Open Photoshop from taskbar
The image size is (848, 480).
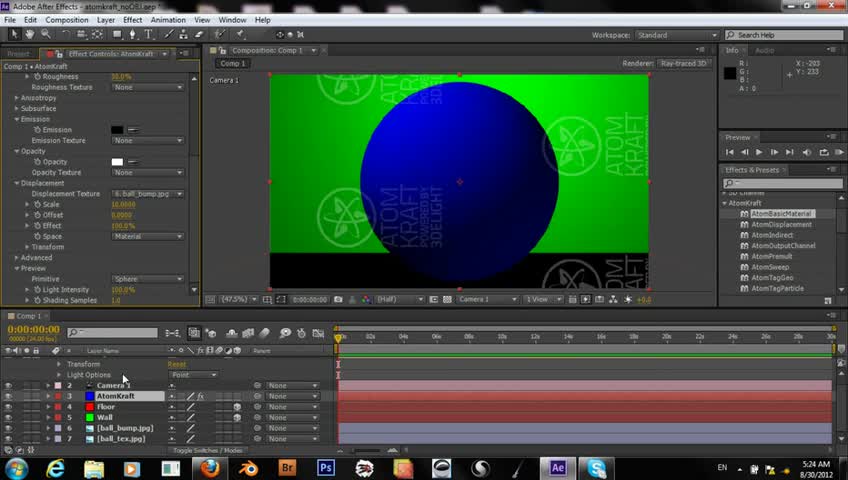(326, 468)
